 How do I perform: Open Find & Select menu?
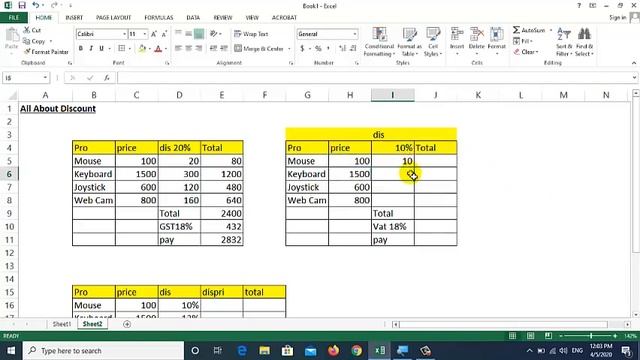click(x=584, y=42)
